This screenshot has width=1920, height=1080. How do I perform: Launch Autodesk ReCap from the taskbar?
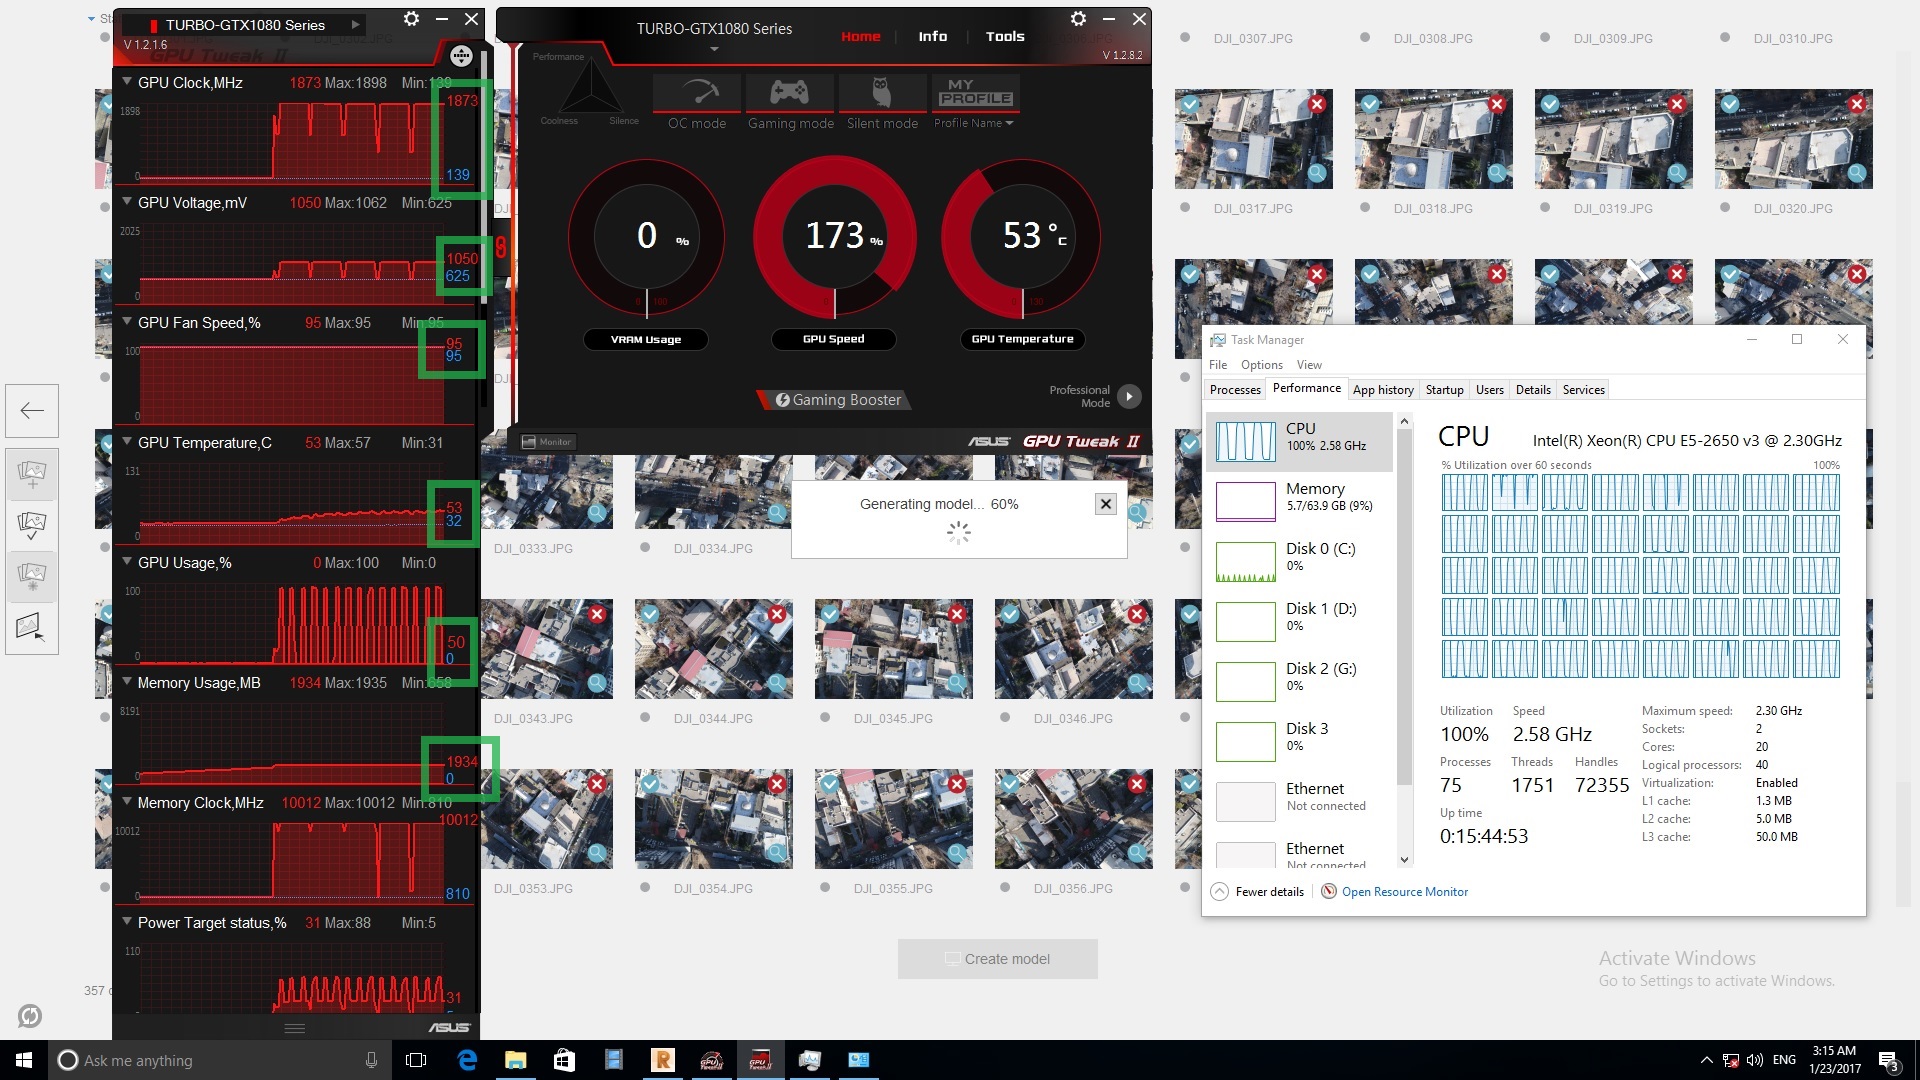(x=663, y=1060)
